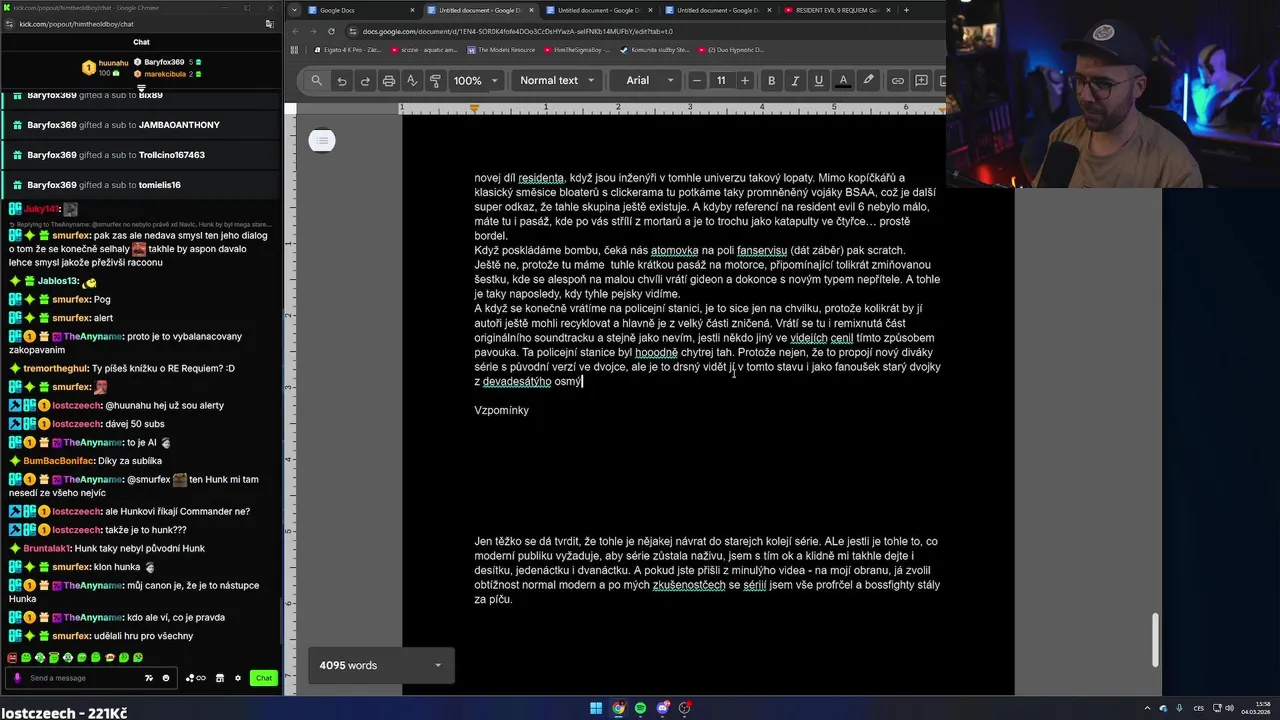Open the tab search chevron in Chrome
1280x720 pixels.
pyautogui.click(x=294, y=10)
